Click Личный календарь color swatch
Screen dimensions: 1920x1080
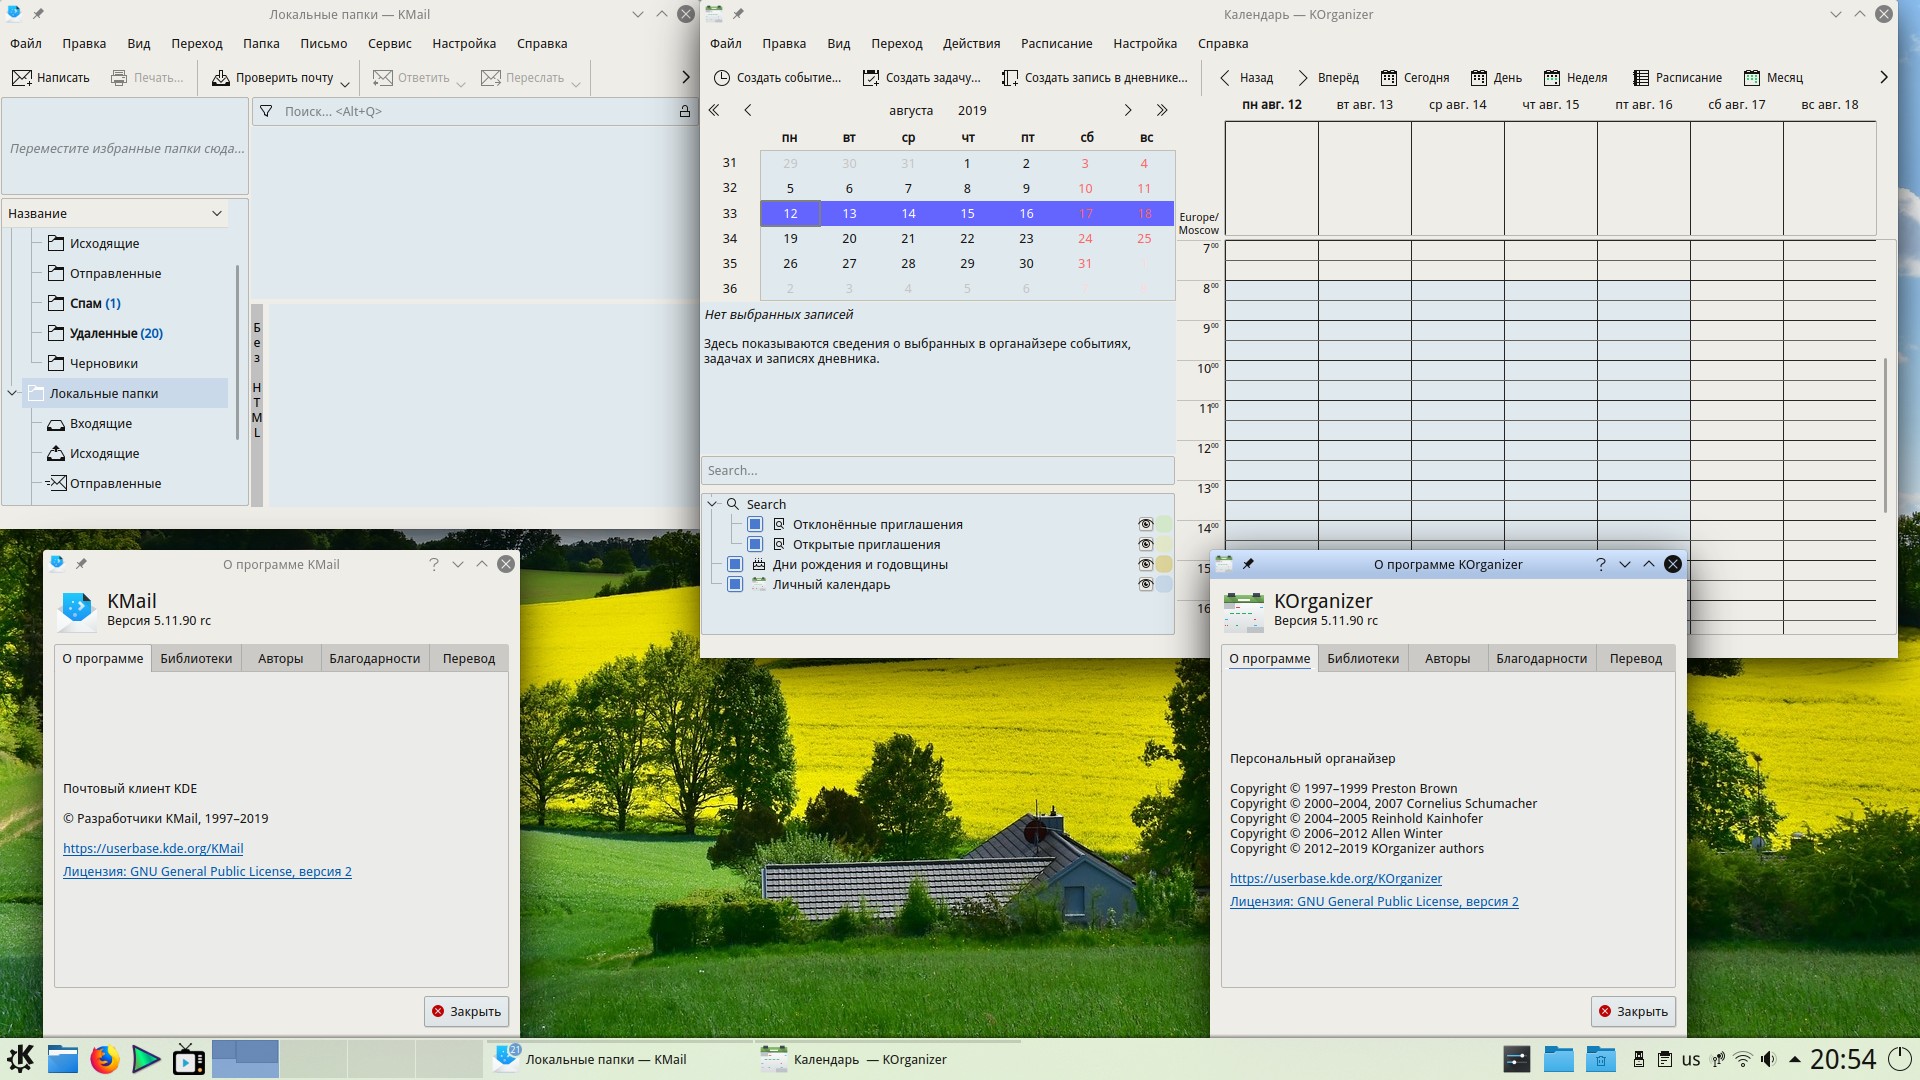point(1164,585)
